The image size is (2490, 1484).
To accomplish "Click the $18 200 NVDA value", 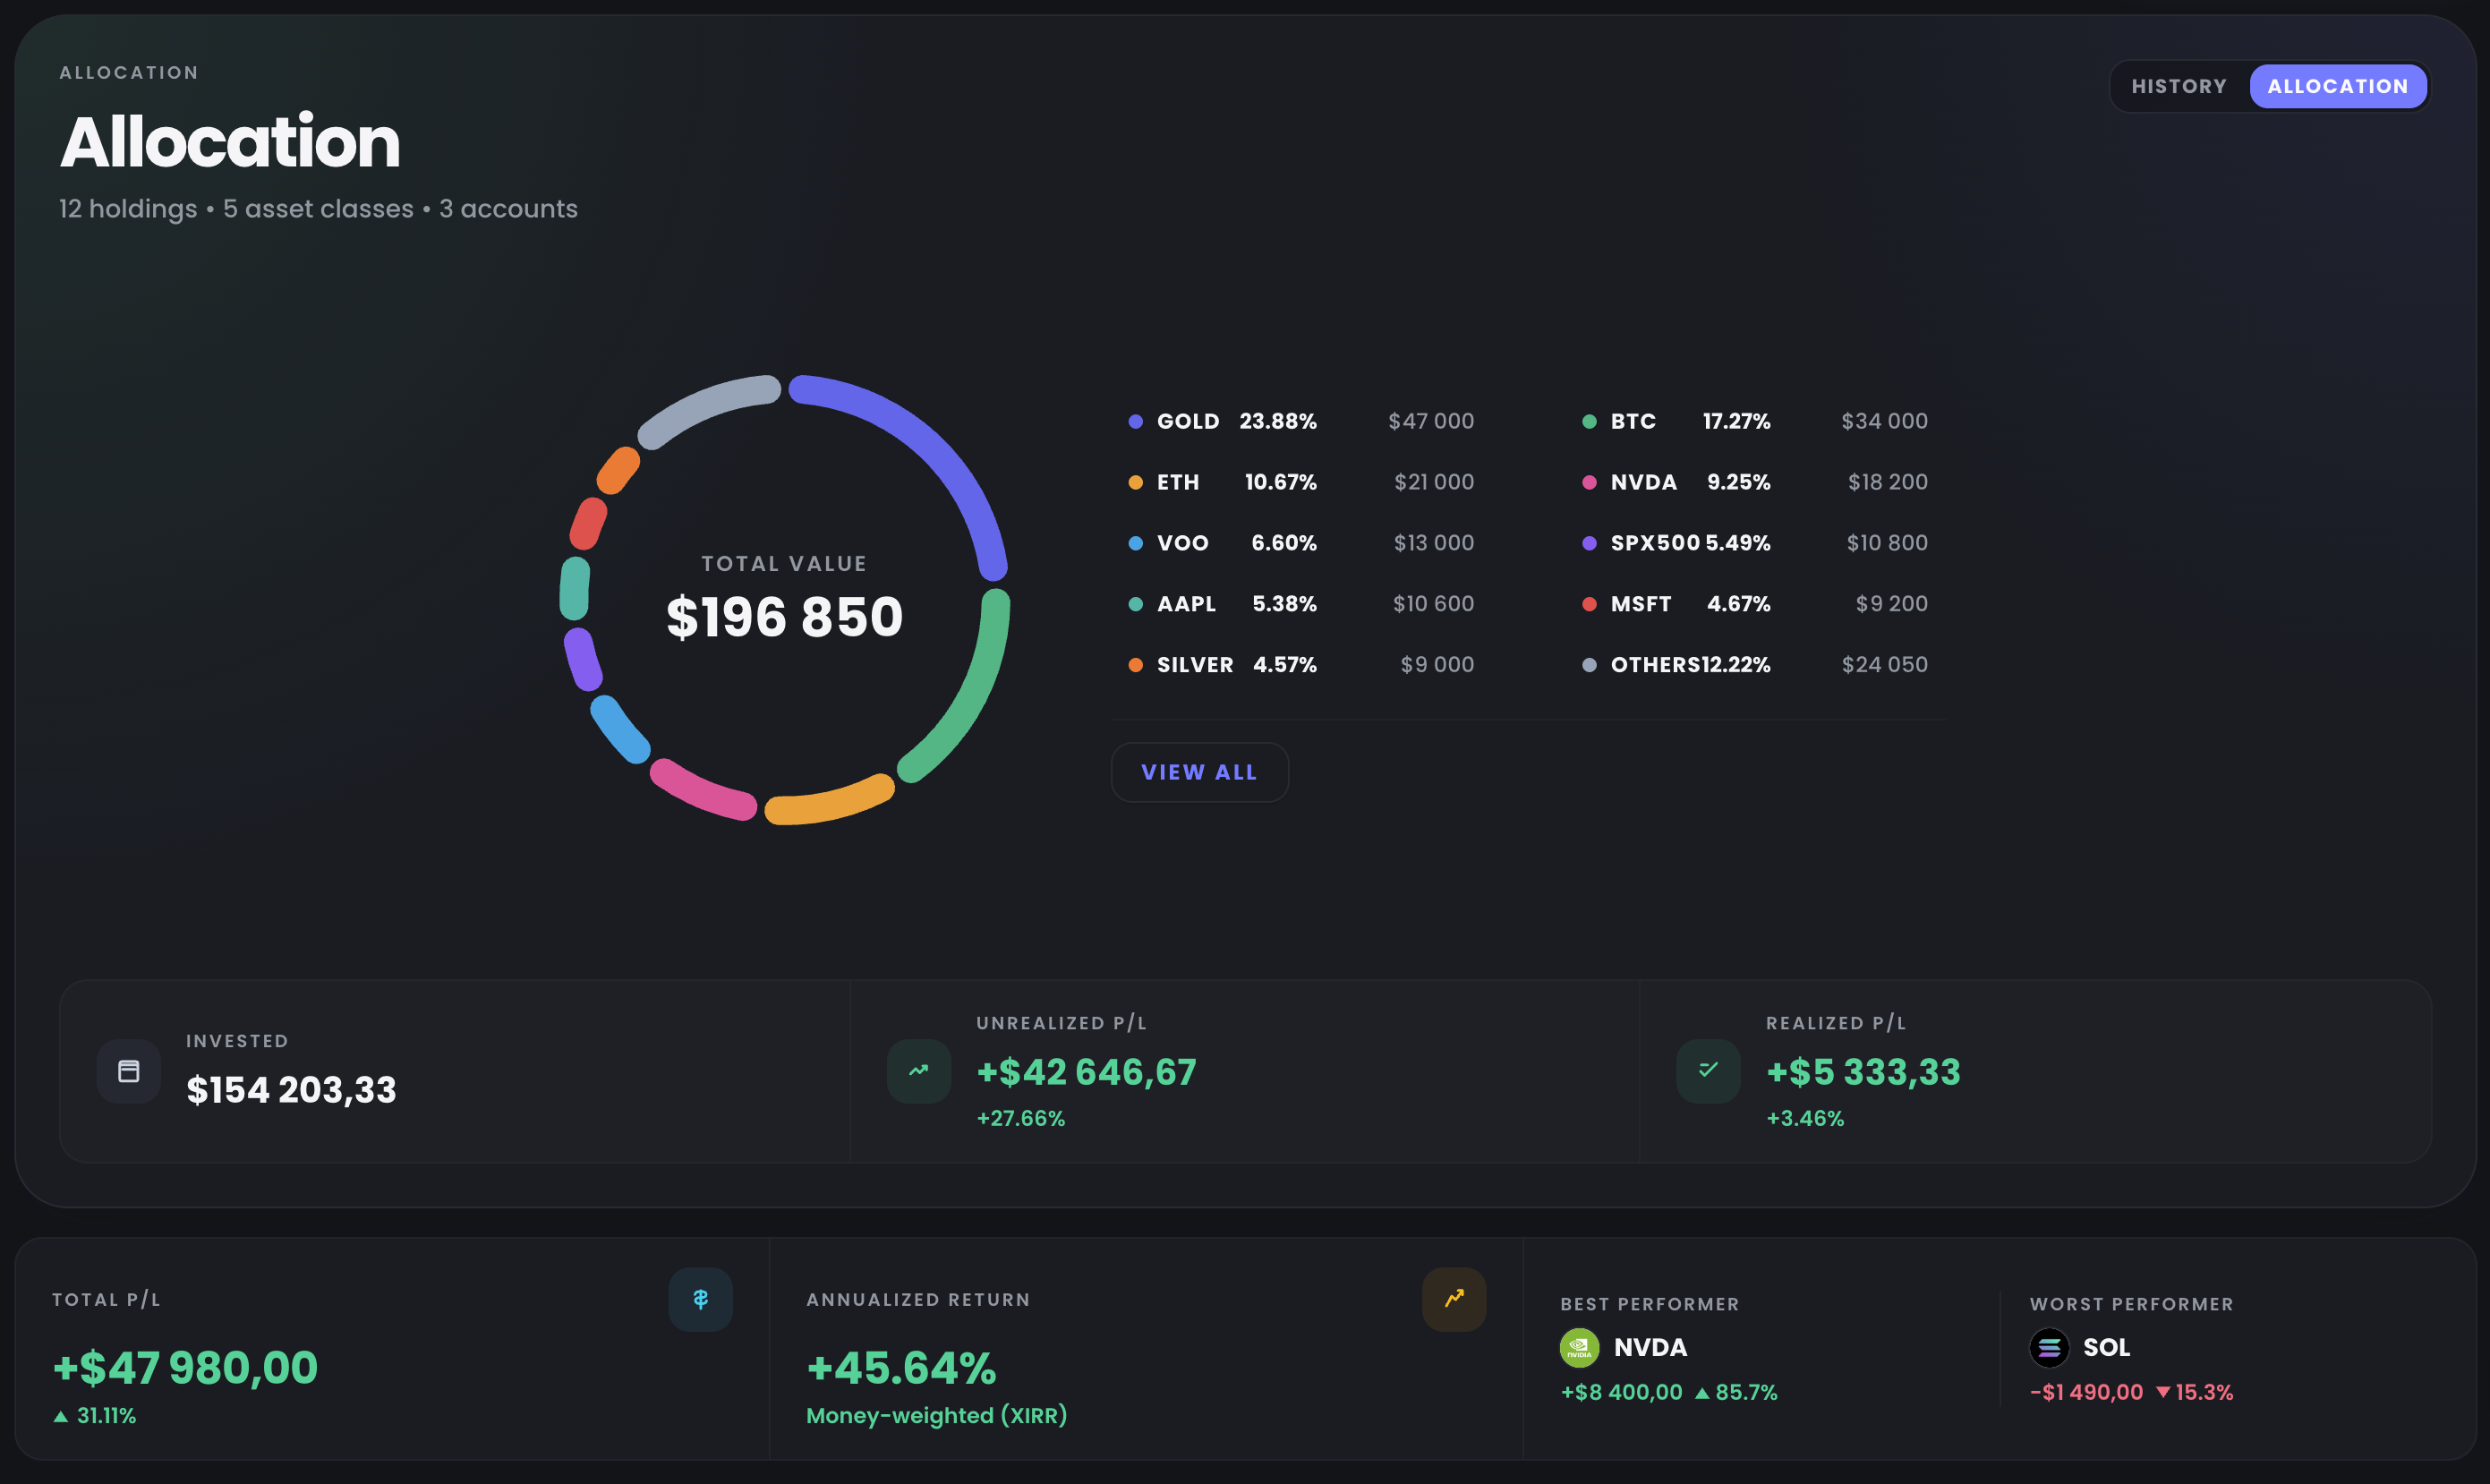I will point(1888,482).
